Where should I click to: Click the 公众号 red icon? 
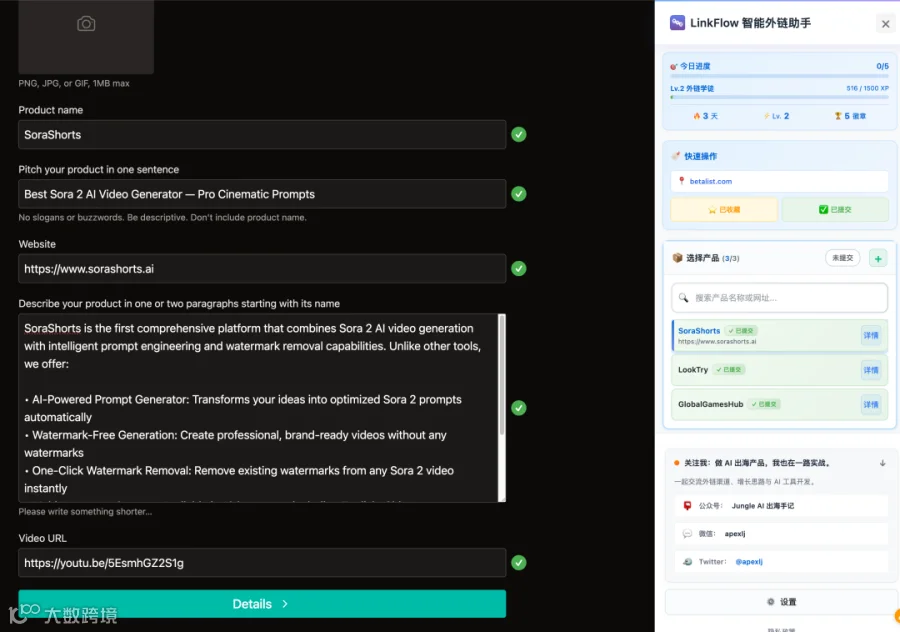pos(687,506)
